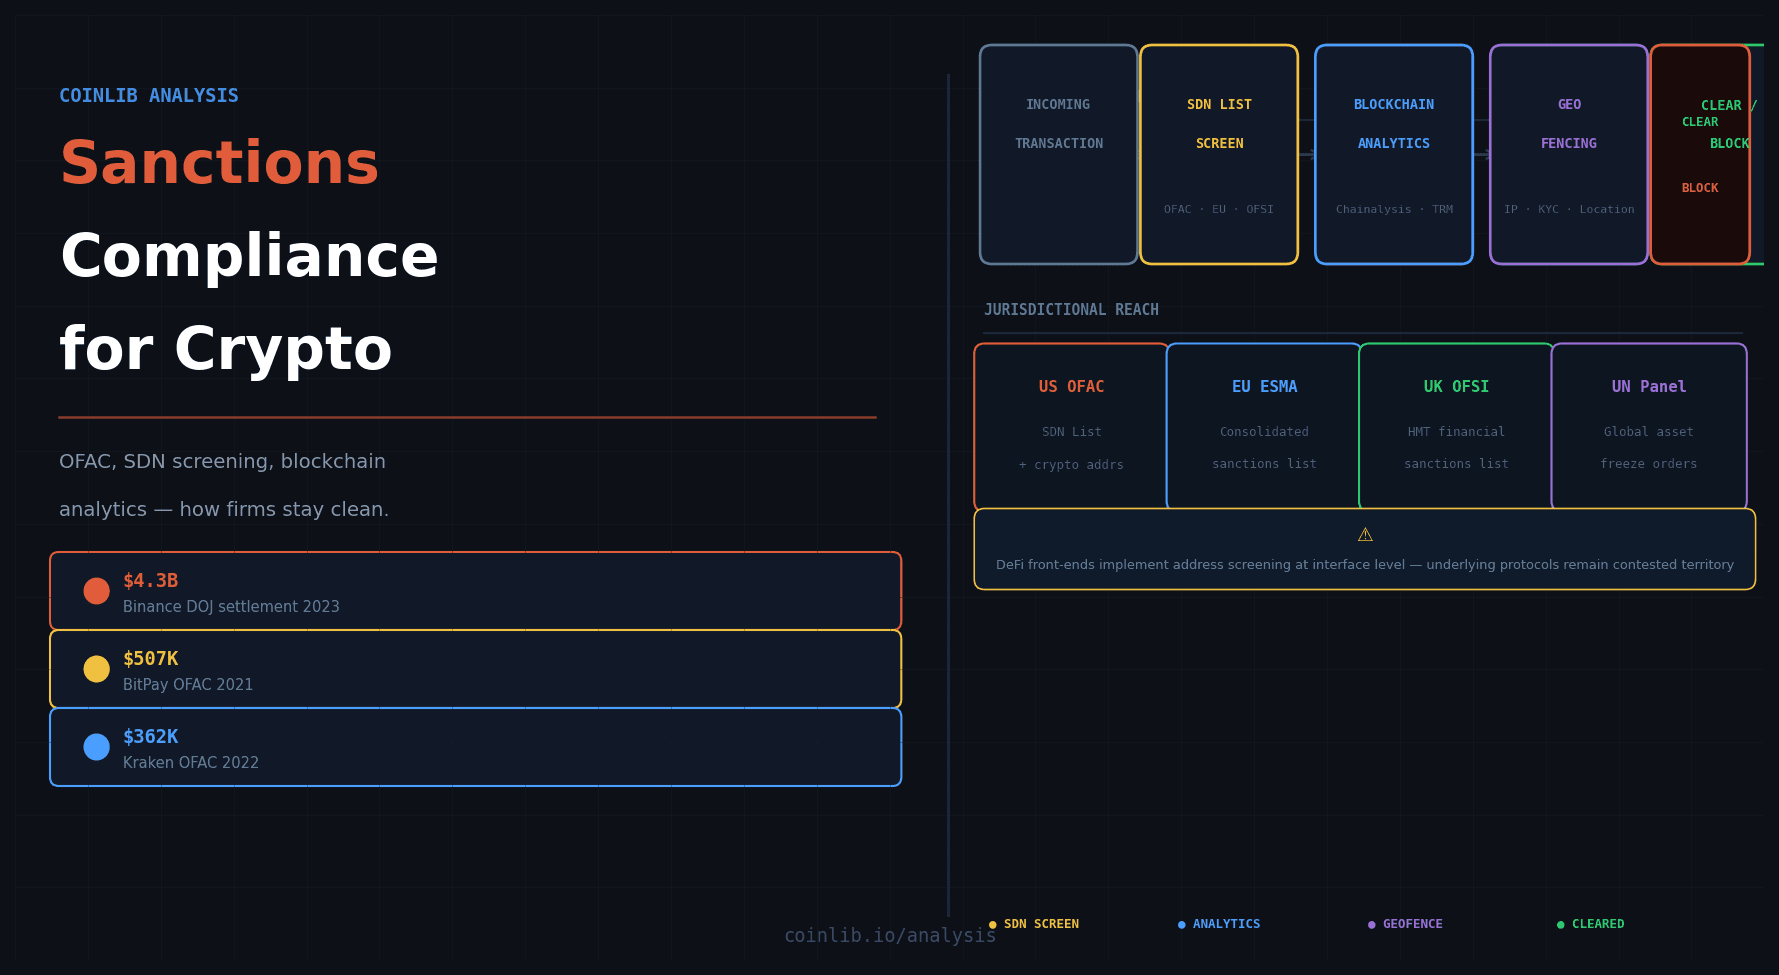Click the 'Chainalysis · TRM' subtext
The image size is (1779, 975).
click(x=1394, y=210)
